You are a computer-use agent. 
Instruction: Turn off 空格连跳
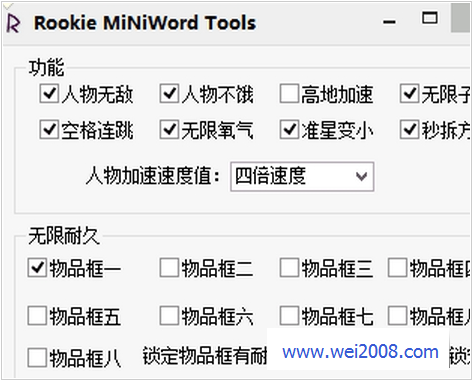point(49,130)
